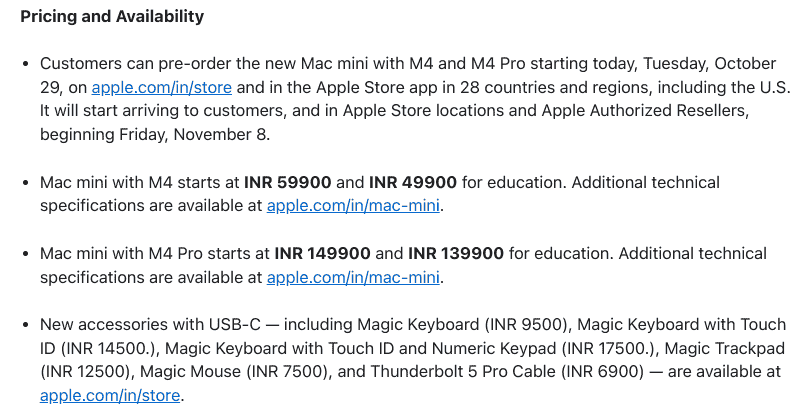The height and width of the screenshot is (417, 809).
Task: Click the bold INR 49900 education price
Action: point(412,183)
